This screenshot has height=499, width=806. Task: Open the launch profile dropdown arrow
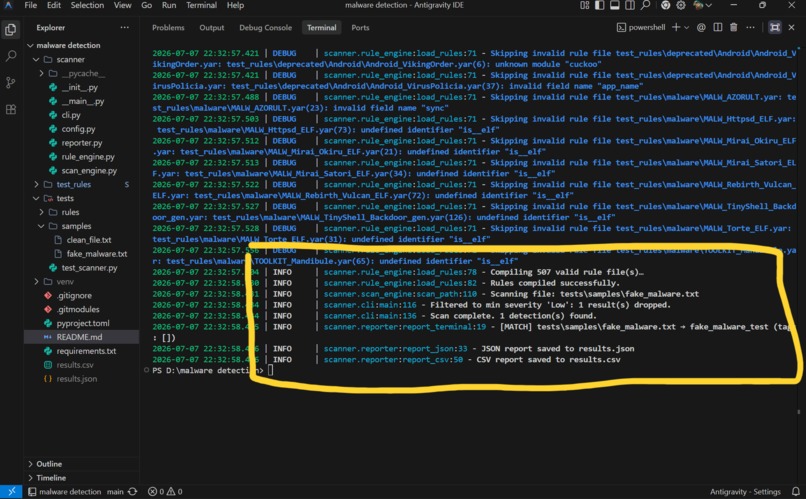pyautogui.click(x=686, y=27)
